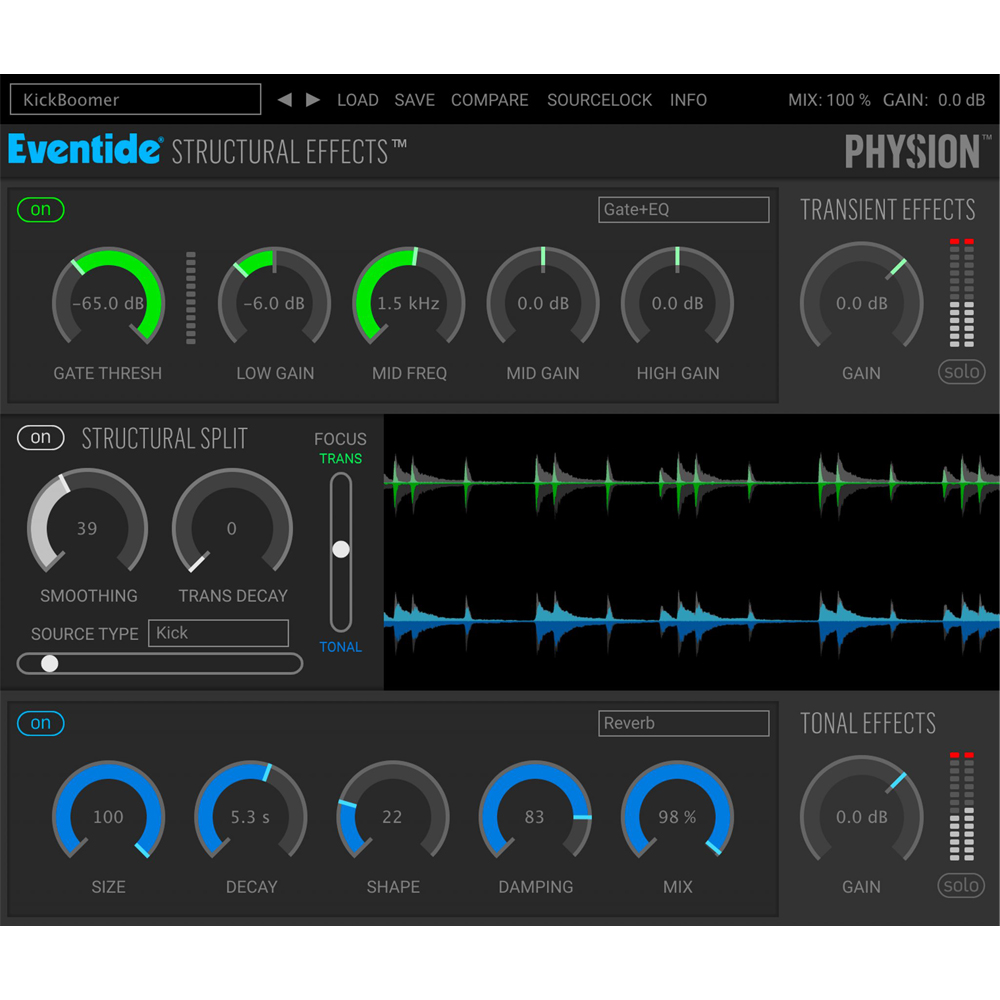
Task: Click the FOCUS vertical slider handle
Action: coord(341,549)
